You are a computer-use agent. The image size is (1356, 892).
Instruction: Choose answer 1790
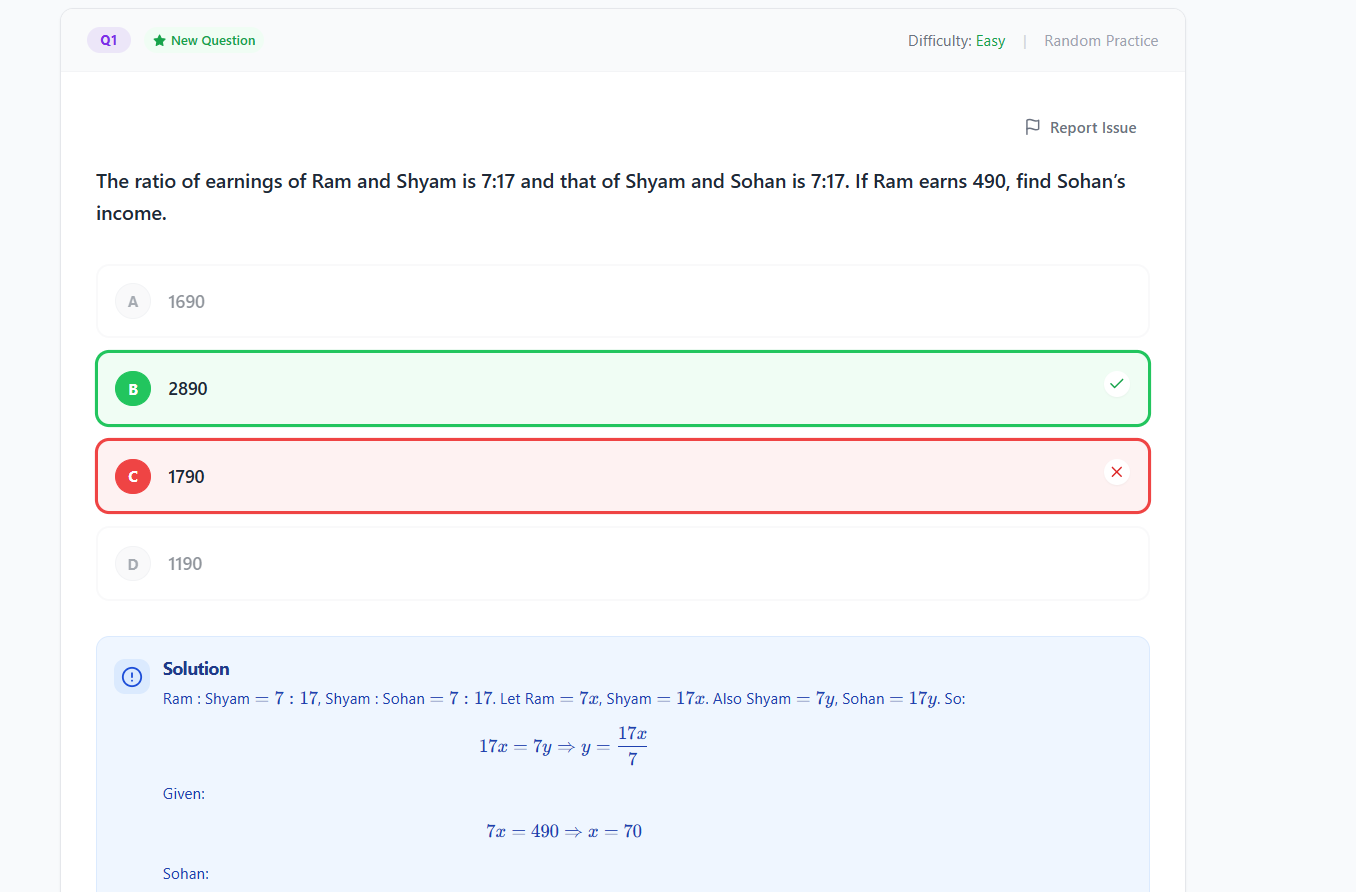[x=623, y=477]
